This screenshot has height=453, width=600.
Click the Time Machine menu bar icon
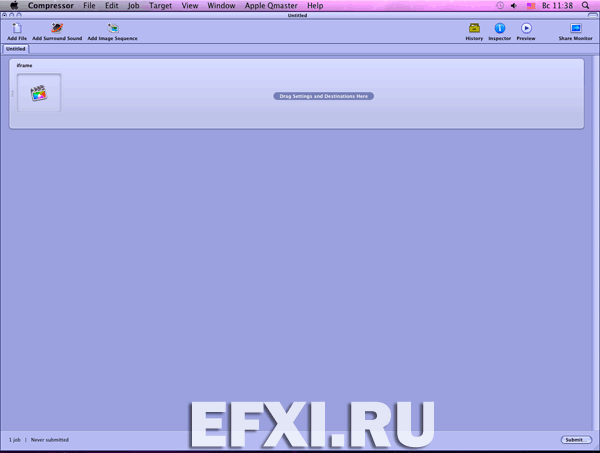(500, 5)
